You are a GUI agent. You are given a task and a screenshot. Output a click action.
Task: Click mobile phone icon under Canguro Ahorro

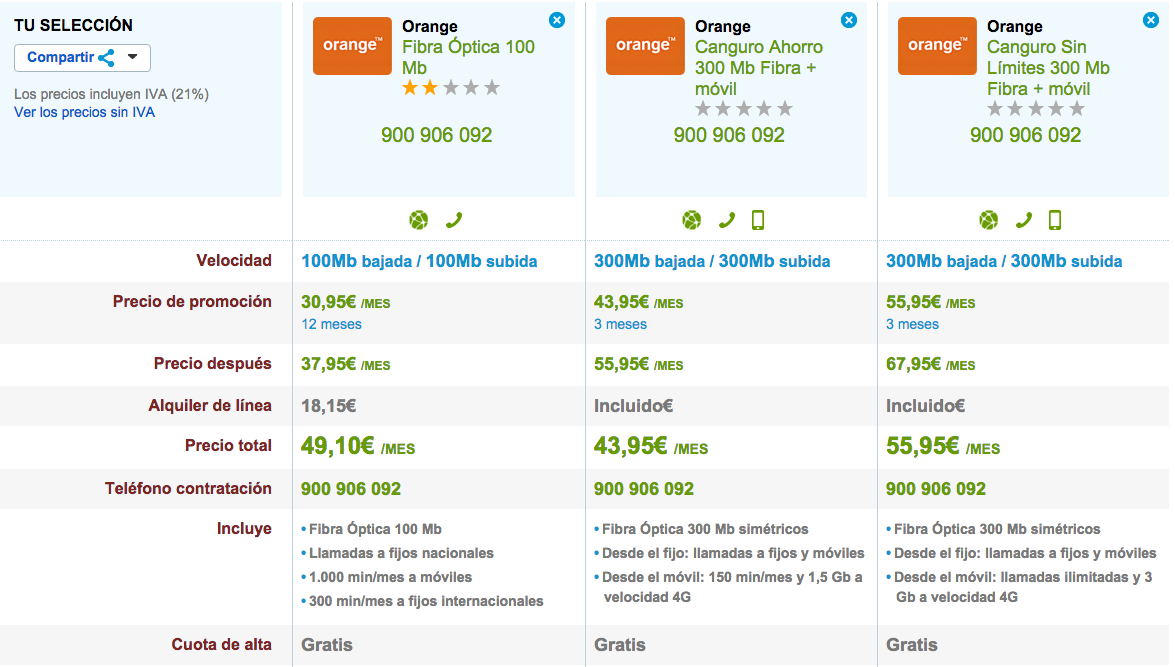pos(758,220)
